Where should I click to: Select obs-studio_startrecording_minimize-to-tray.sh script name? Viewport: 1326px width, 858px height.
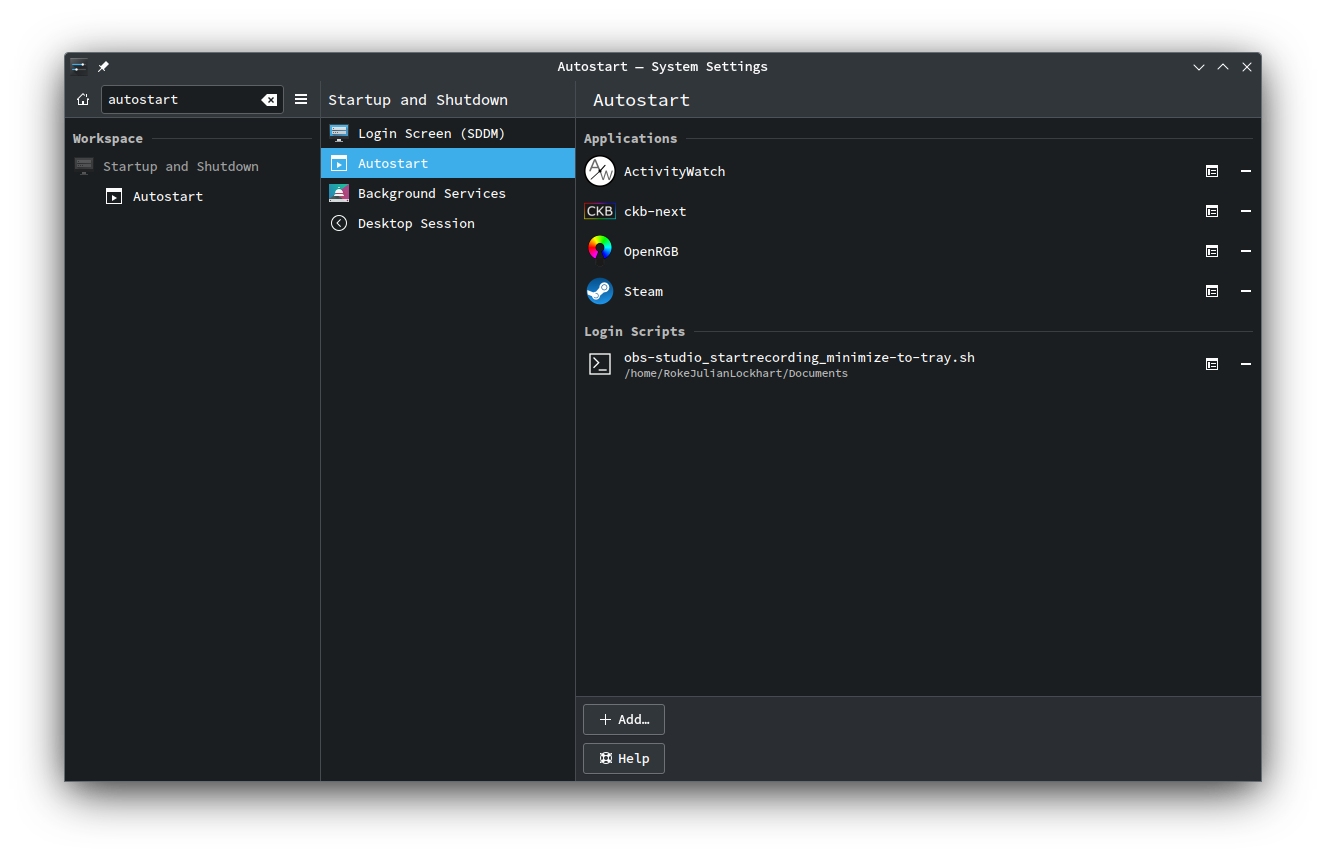[799, 357]
